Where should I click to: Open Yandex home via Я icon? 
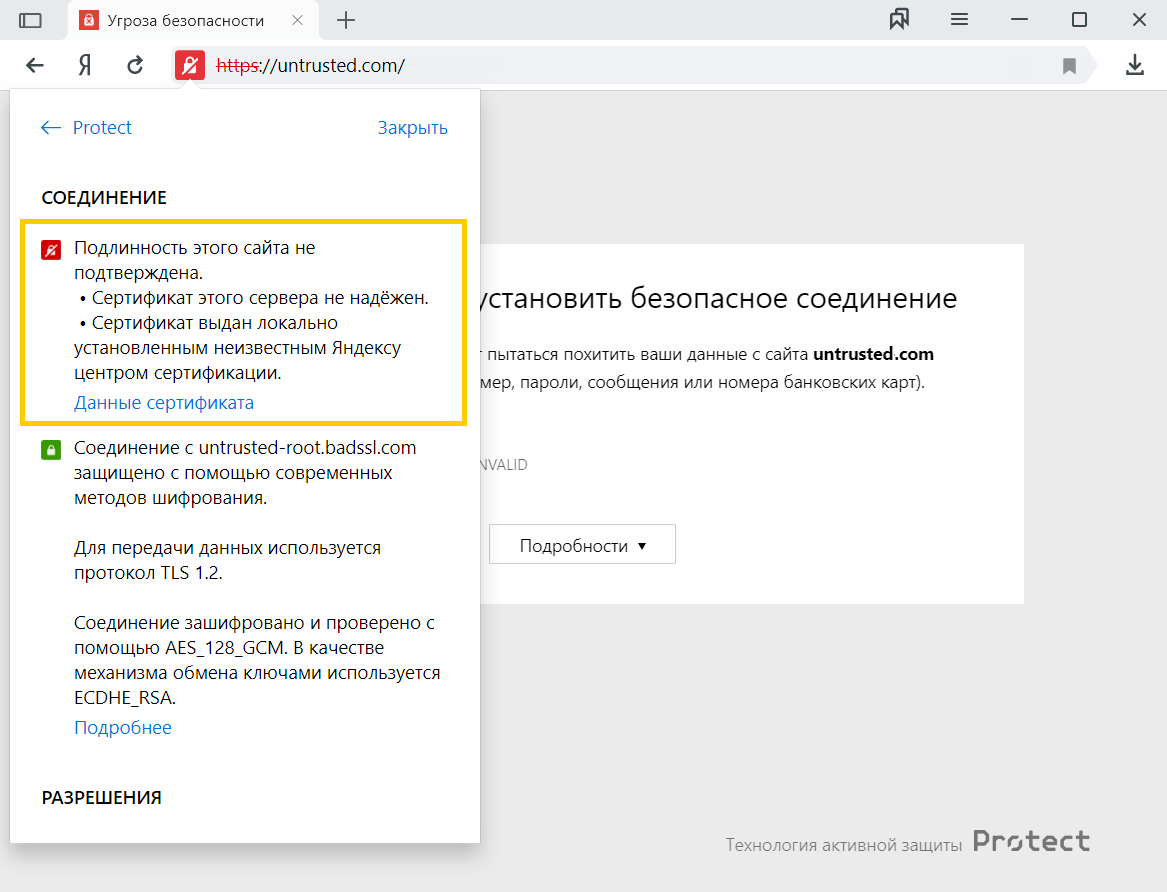tap(85, 65)
